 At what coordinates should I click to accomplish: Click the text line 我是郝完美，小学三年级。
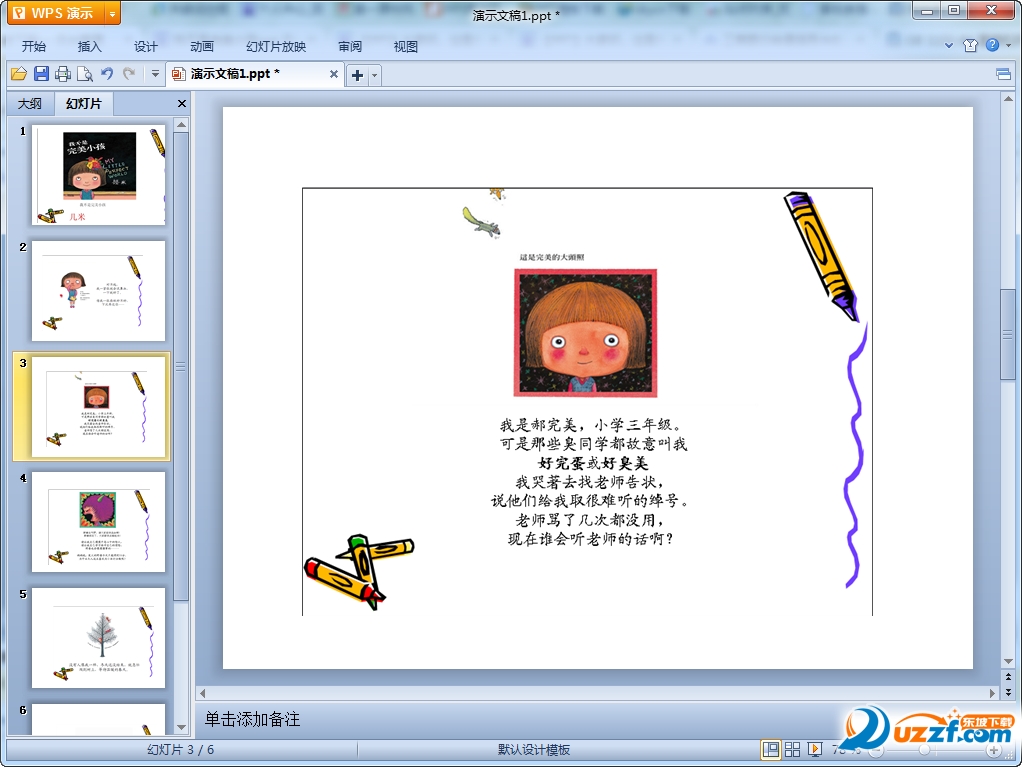pos(591,425)
